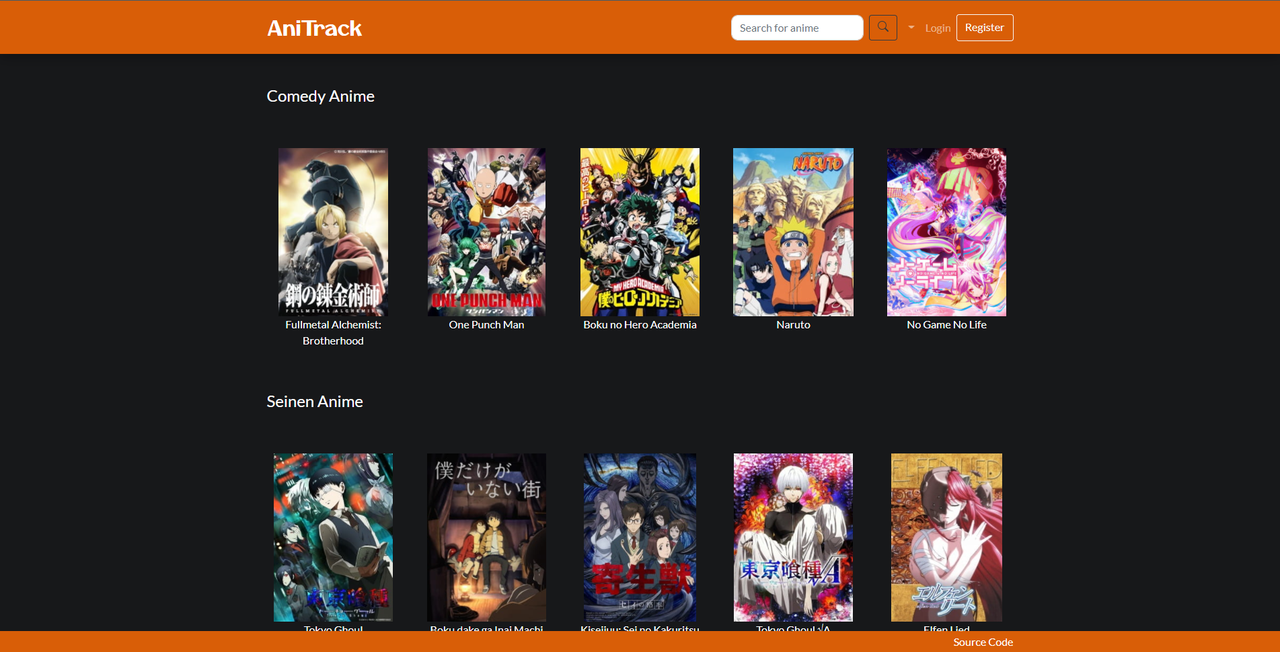
Task: Open the Boku dake ga Inai Machi poster
Action: [x=487, y=537]
